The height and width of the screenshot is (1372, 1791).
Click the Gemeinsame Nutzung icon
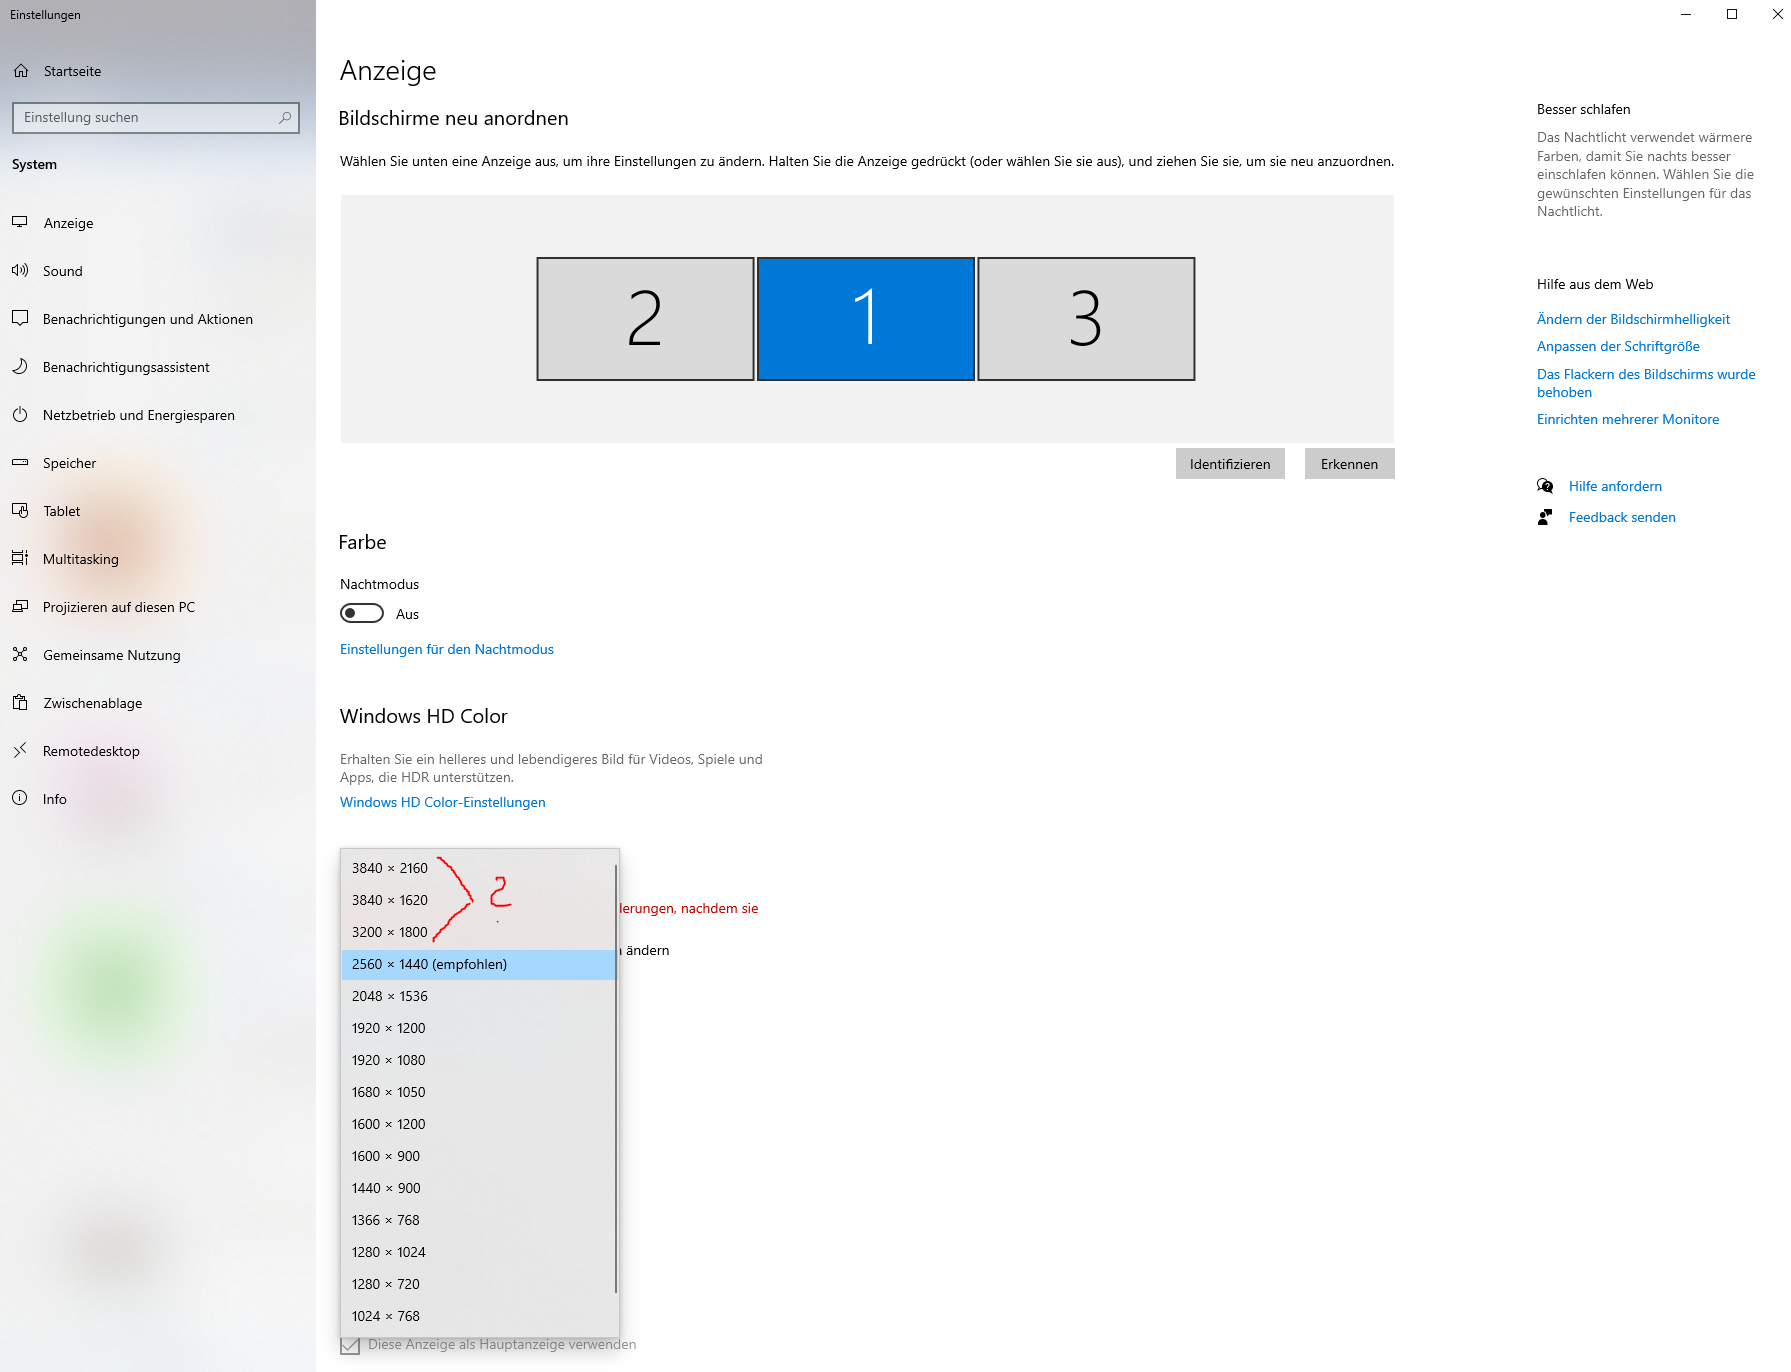pos(20,654)
